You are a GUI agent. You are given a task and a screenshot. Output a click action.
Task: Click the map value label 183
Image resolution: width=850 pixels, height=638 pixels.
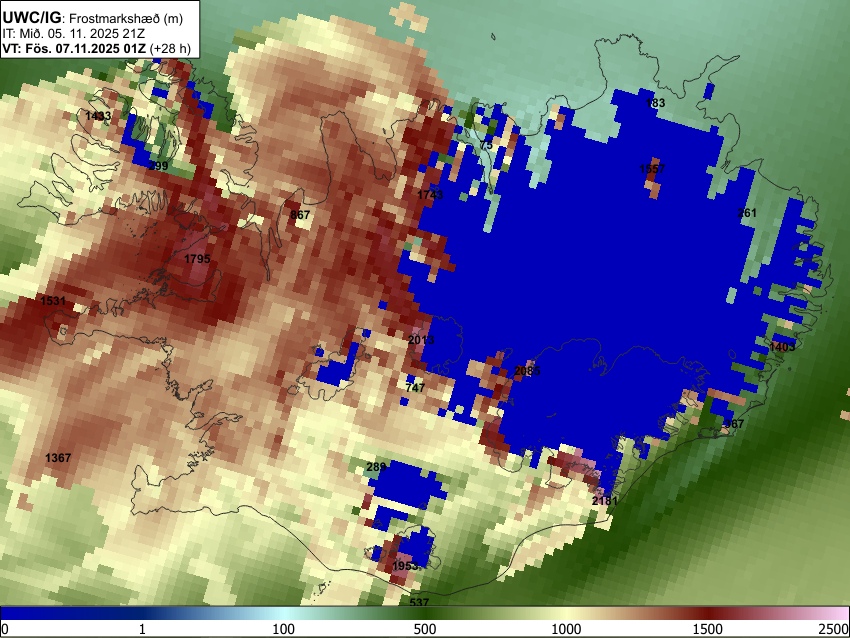coord(655,102)
